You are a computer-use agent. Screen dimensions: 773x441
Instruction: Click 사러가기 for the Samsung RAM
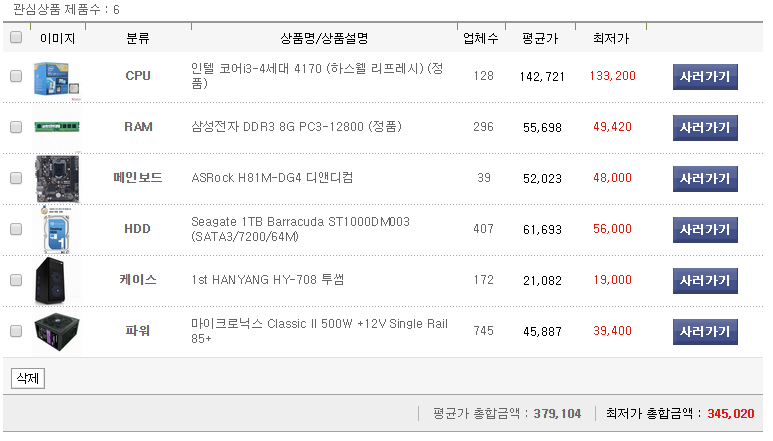click(705, 128)
